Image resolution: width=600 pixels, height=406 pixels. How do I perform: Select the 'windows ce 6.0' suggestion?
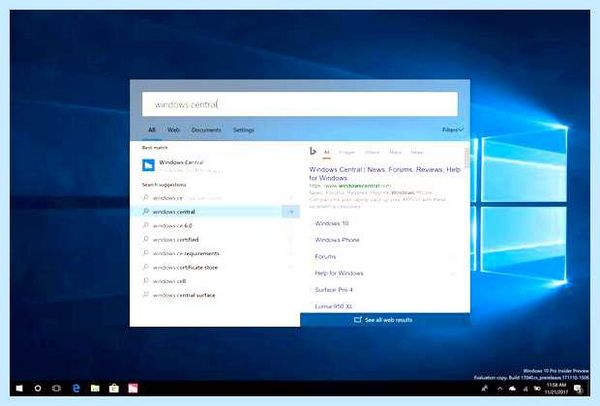215,226
